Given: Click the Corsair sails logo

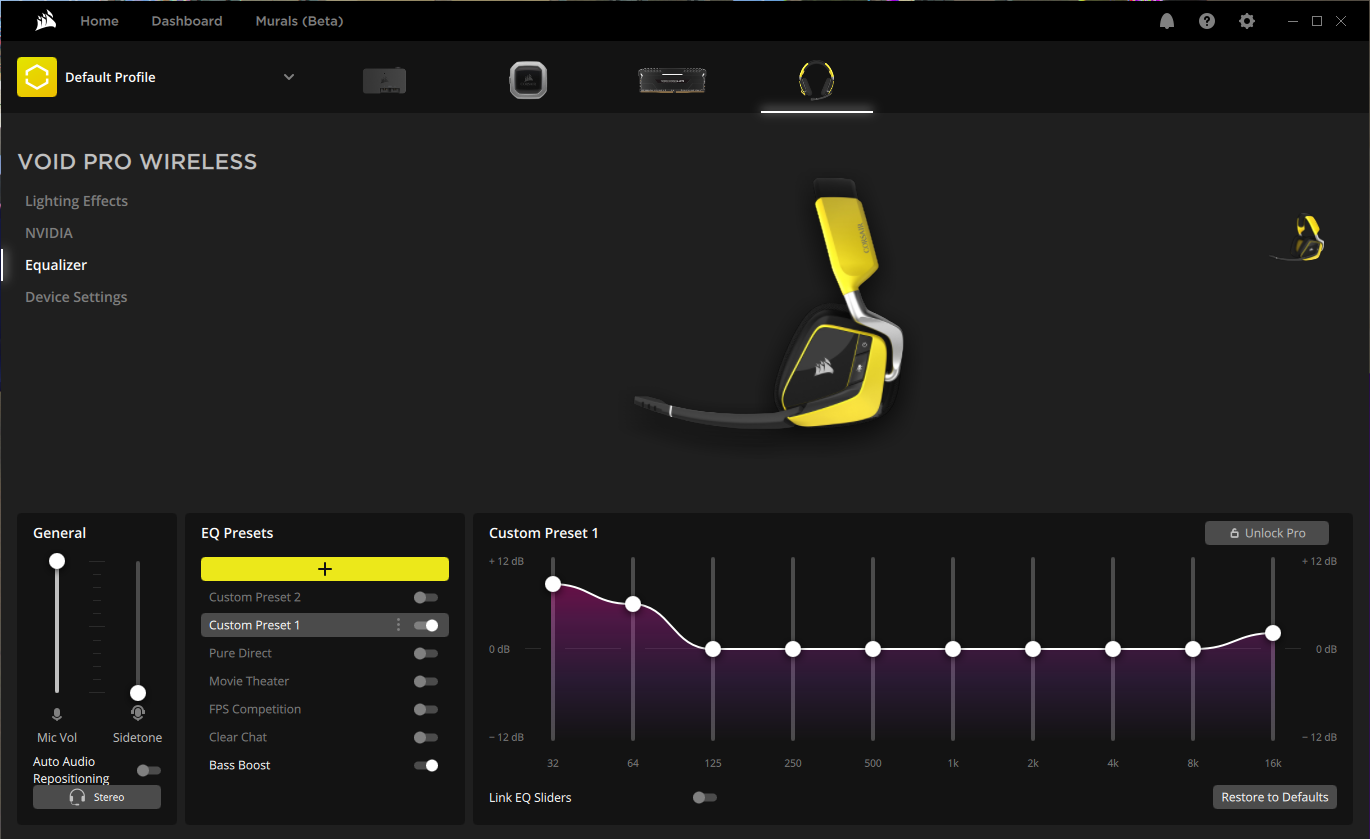Looking at the screenshot, I should (x=45, y=21).
